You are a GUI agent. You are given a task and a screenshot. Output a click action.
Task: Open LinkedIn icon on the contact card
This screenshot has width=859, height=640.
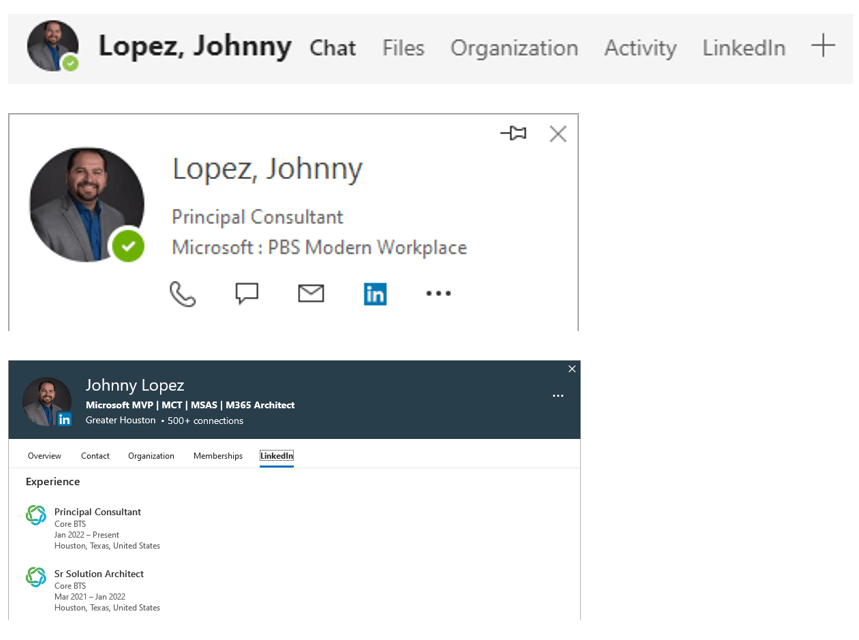375,294
